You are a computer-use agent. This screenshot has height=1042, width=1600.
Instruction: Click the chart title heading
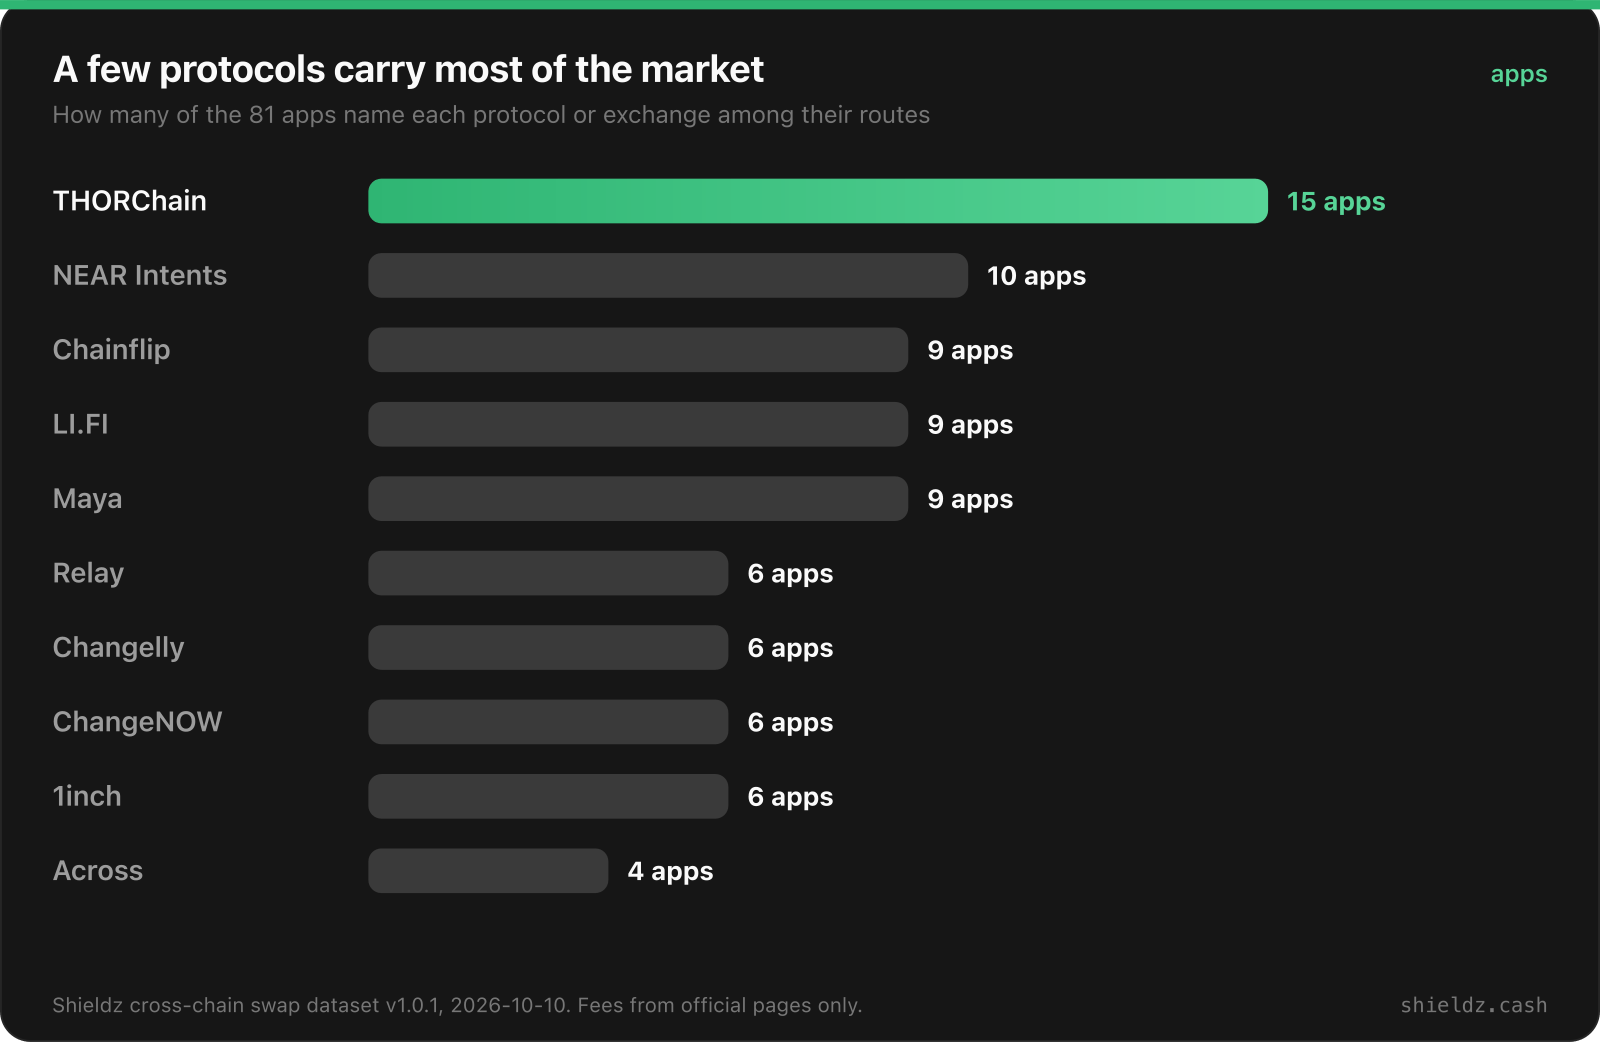[408, 69]
